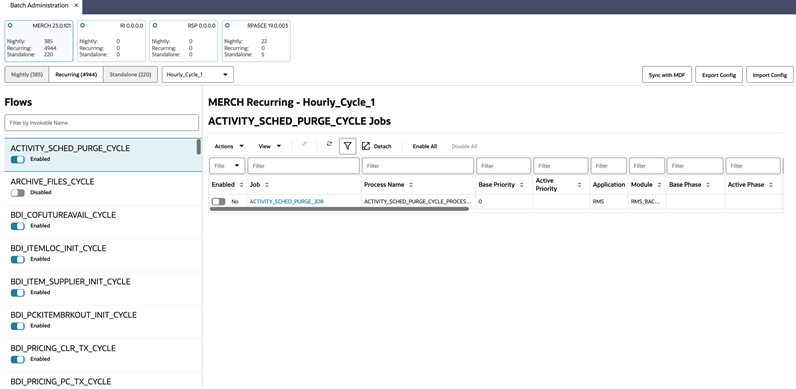Enable the ARCHIVE_FILES_CYCLE flow toggle
Image resolution: width=796 pixels, height=389 pixels.
pos(18,193)
